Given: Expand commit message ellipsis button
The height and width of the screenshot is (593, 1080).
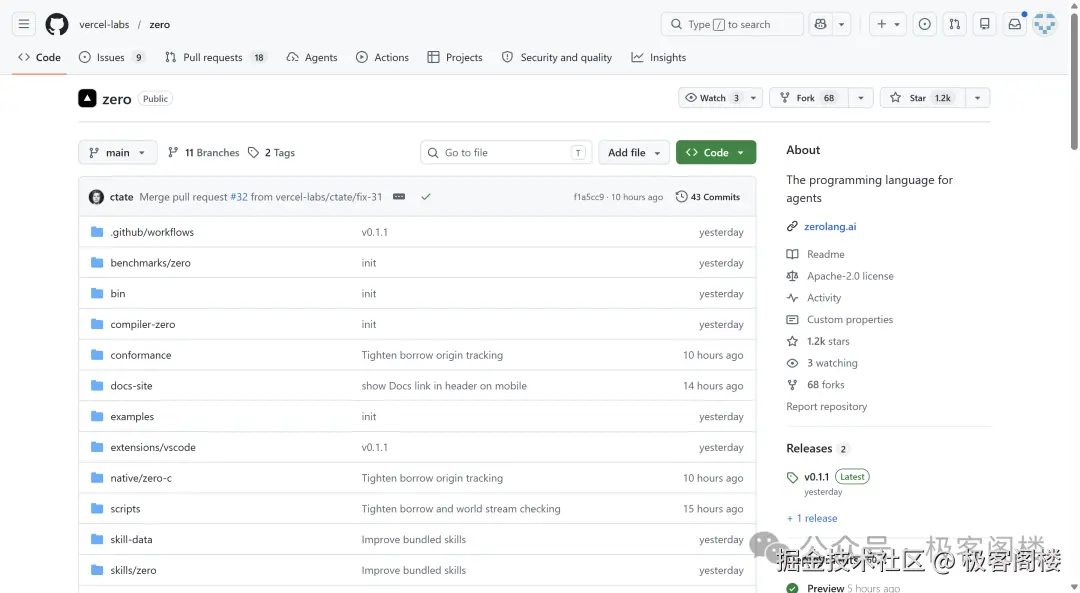Looking at the screenshot, I should click(399, 197).
